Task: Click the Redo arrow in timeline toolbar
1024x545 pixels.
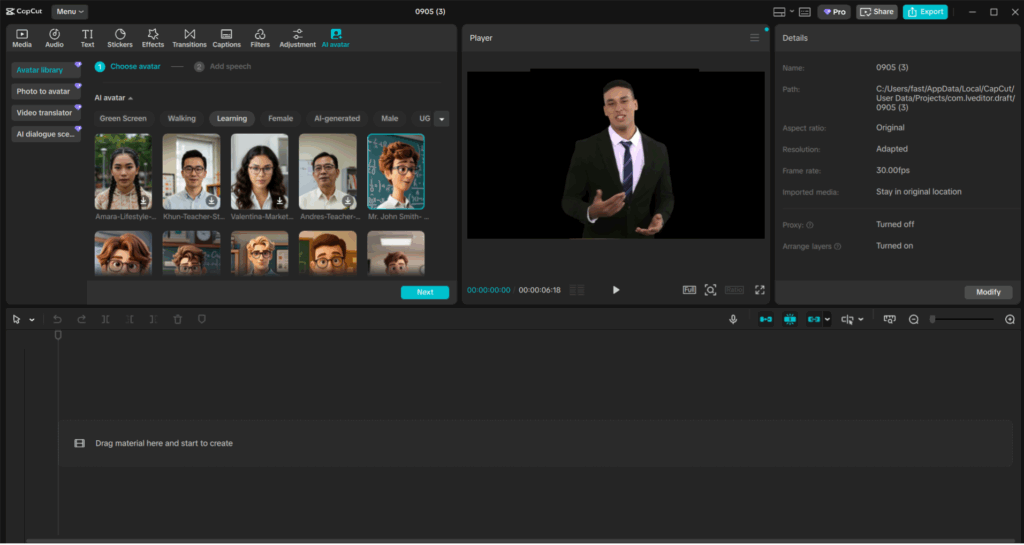Action: pyautogui.click(x=82, y=319)
